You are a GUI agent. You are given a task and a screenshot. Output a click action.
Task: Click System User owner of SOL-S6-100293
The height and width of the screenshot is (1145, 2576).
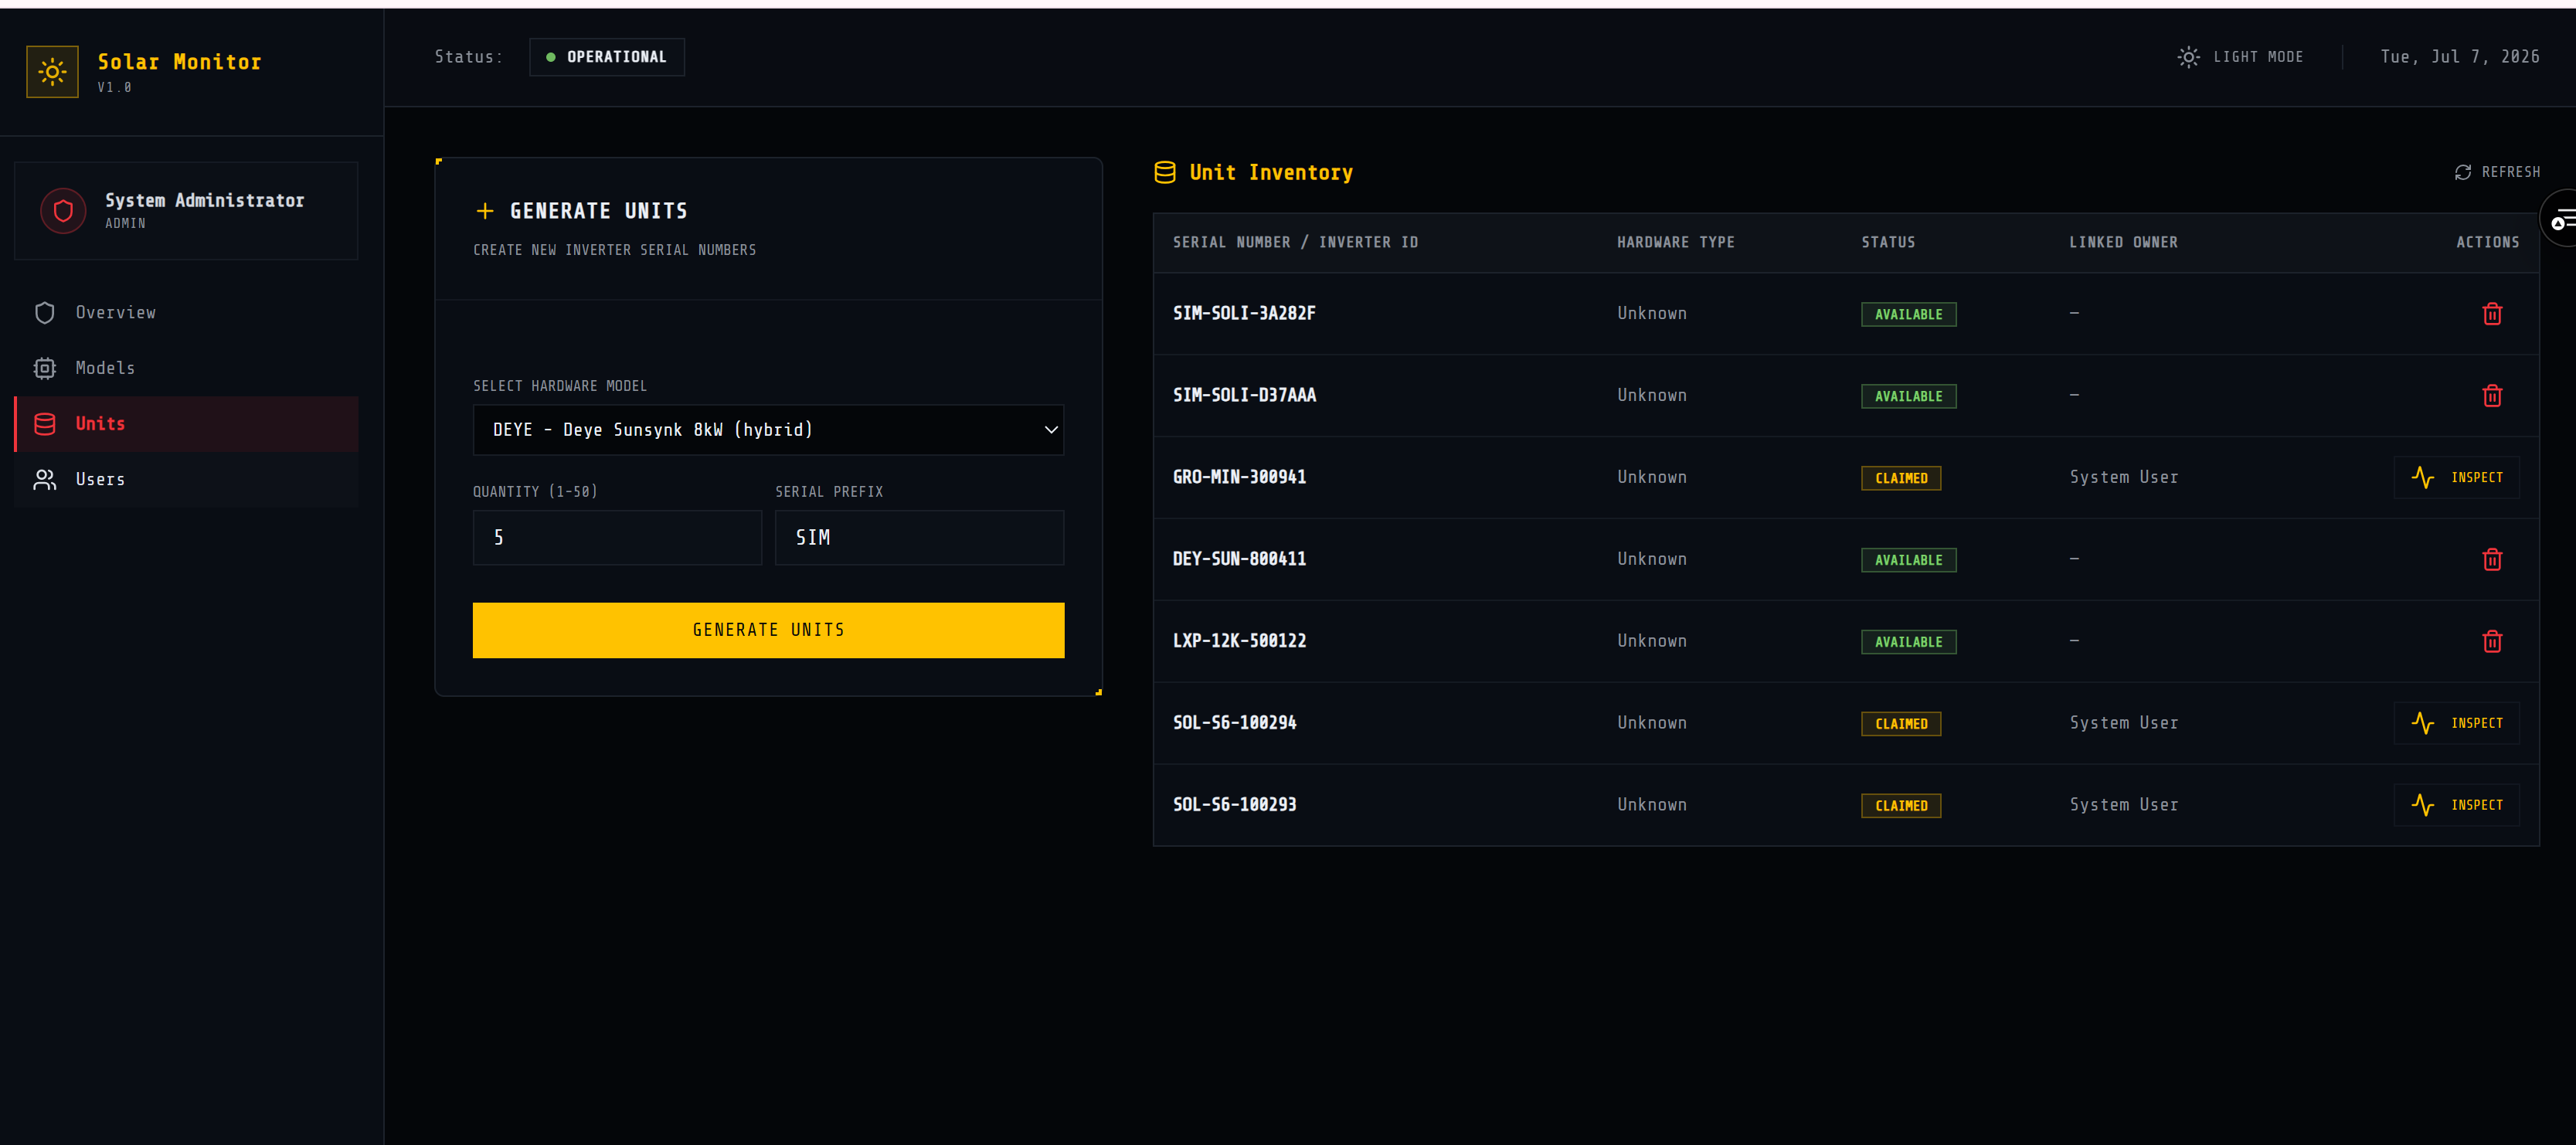2123,805
